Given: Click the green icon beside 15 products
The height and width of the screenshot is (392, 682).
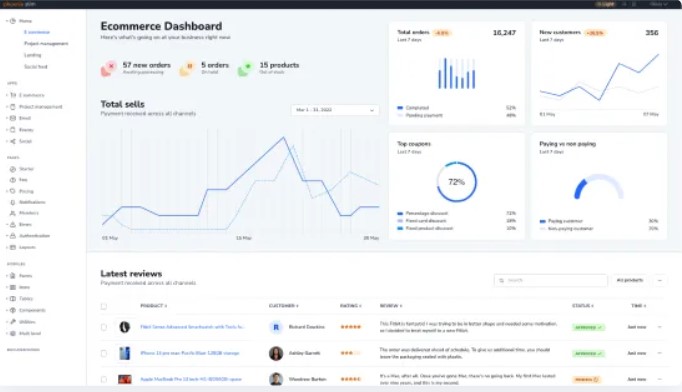Looking at the screenshot, I should point(246,68).
